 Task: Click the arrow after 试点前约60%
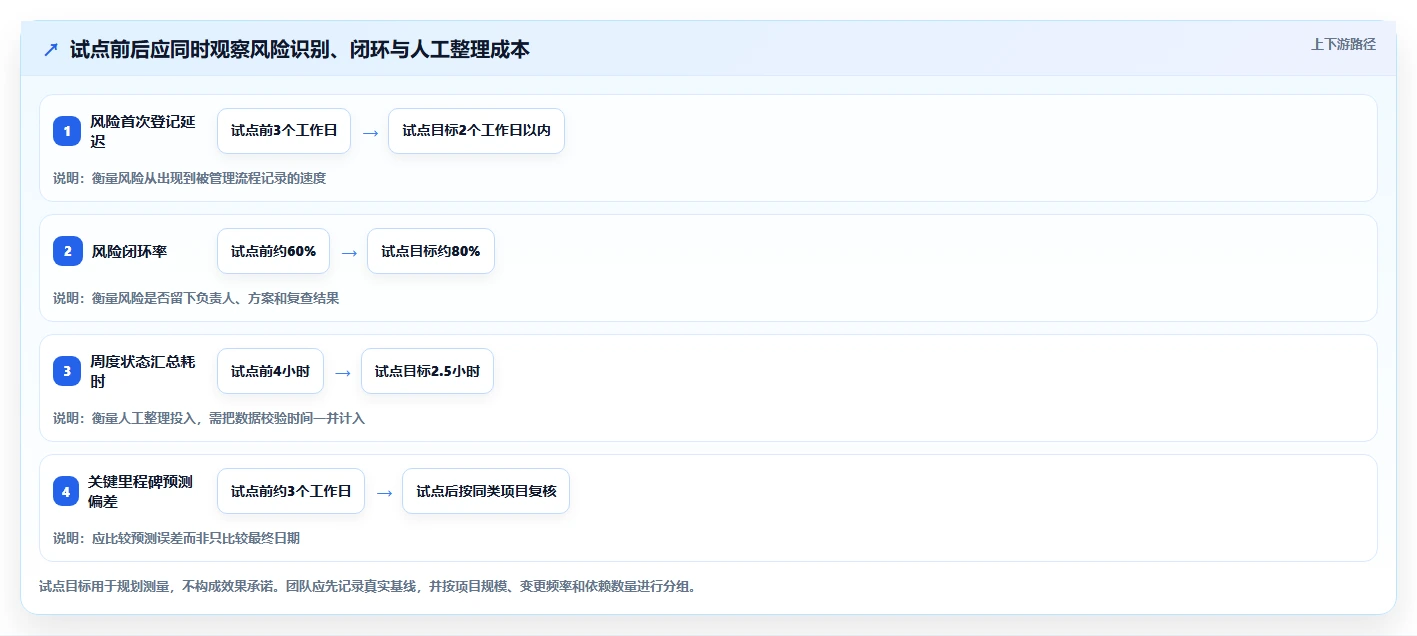pyautogui.click(x=349, y=252)
